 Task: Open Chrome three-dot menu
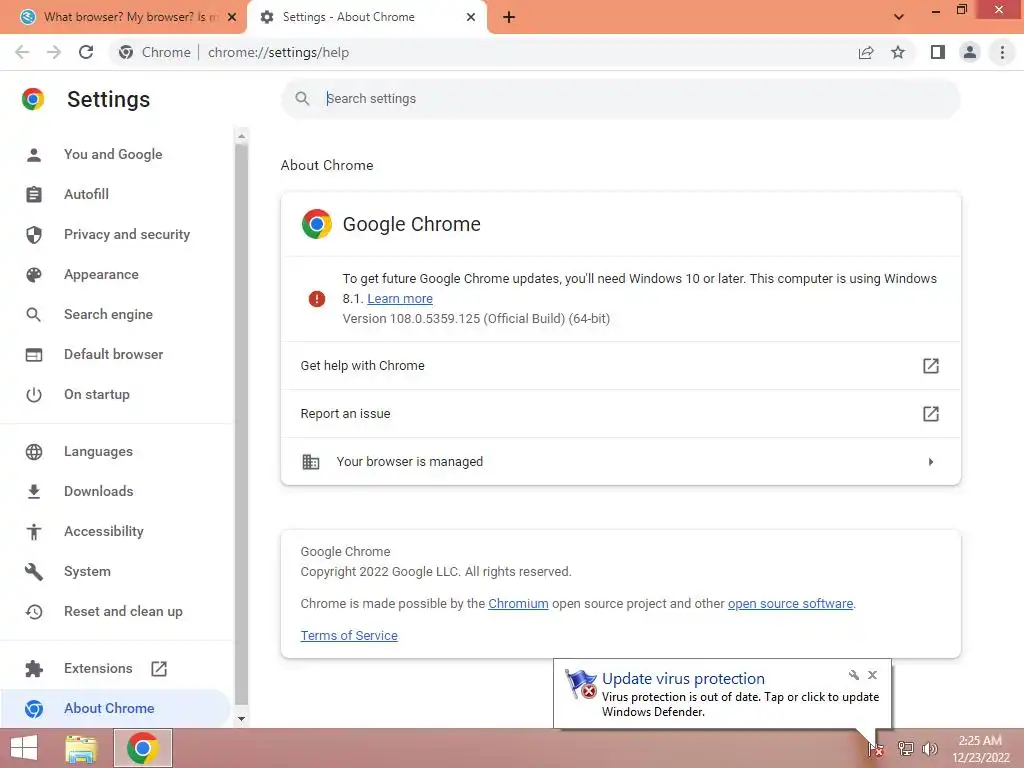pyautogui.click(x=1002, y=52)
